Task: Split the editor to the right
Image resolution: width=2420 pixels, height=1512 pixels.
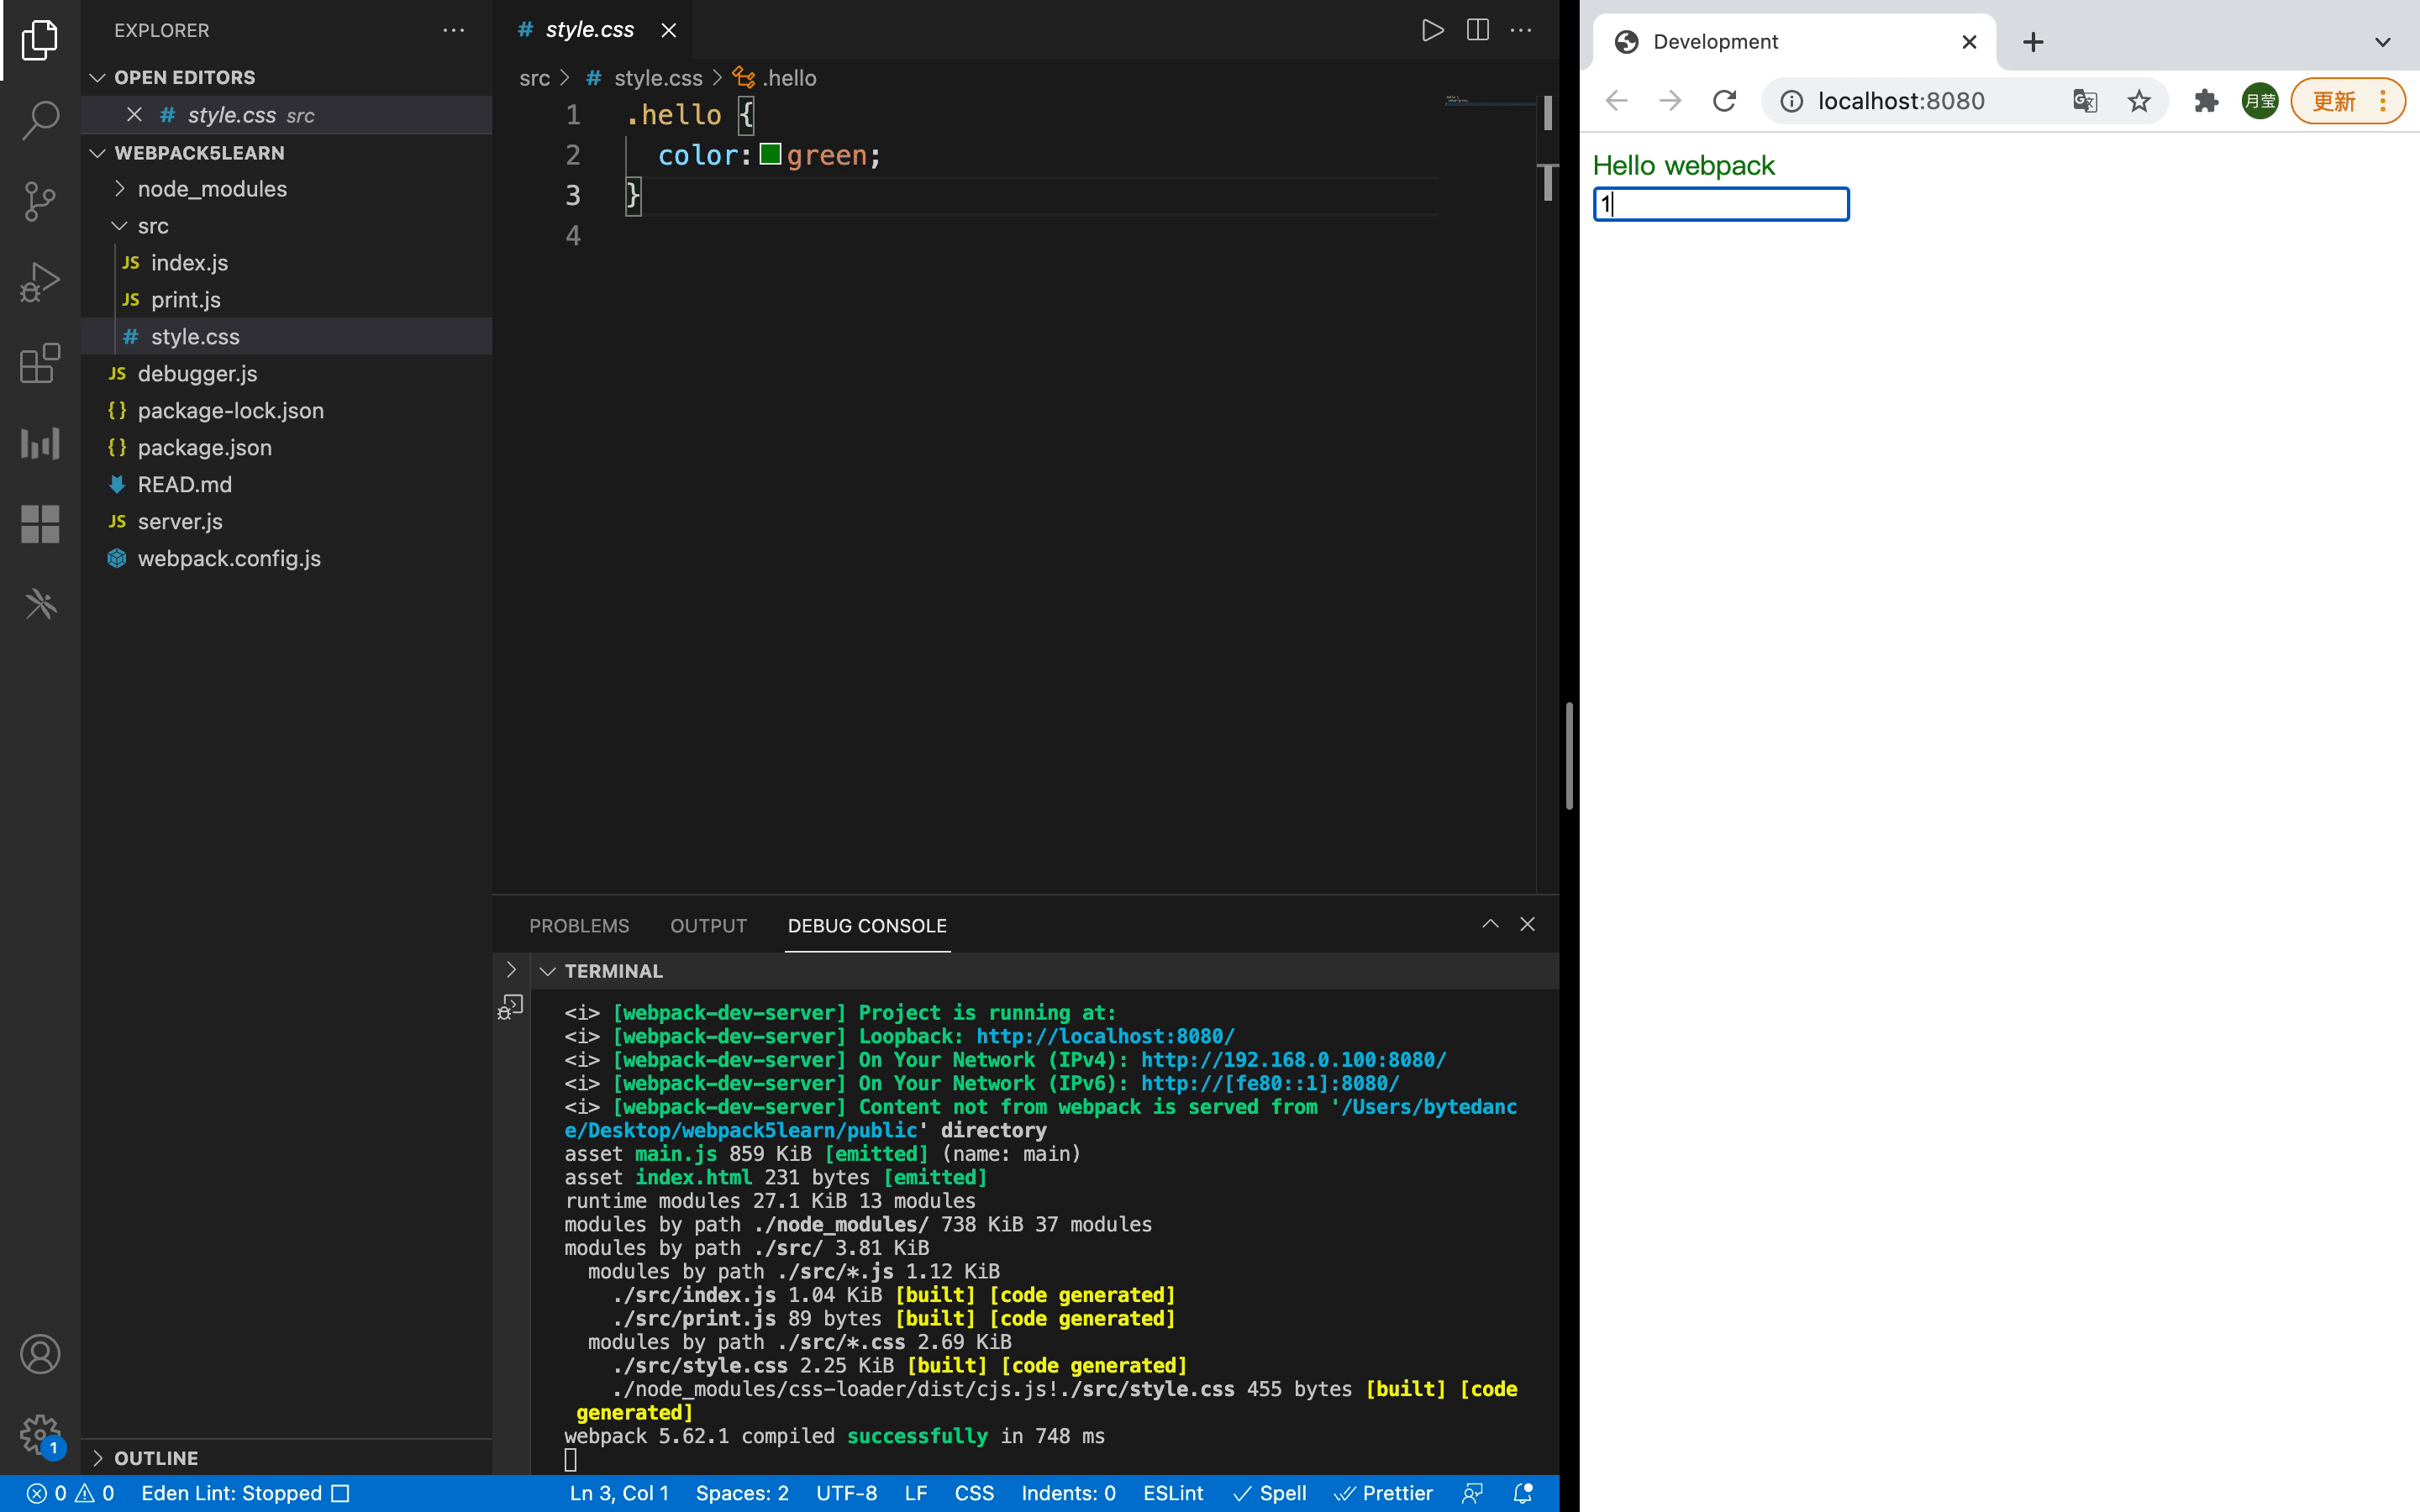Action: (1477, 30)
